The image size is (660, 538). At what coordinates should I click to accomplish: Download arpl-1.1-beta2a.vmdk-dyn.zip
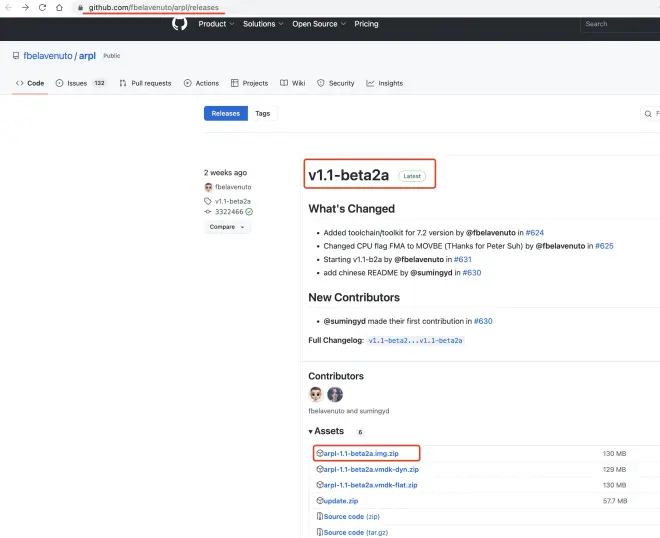coord(371,469)
